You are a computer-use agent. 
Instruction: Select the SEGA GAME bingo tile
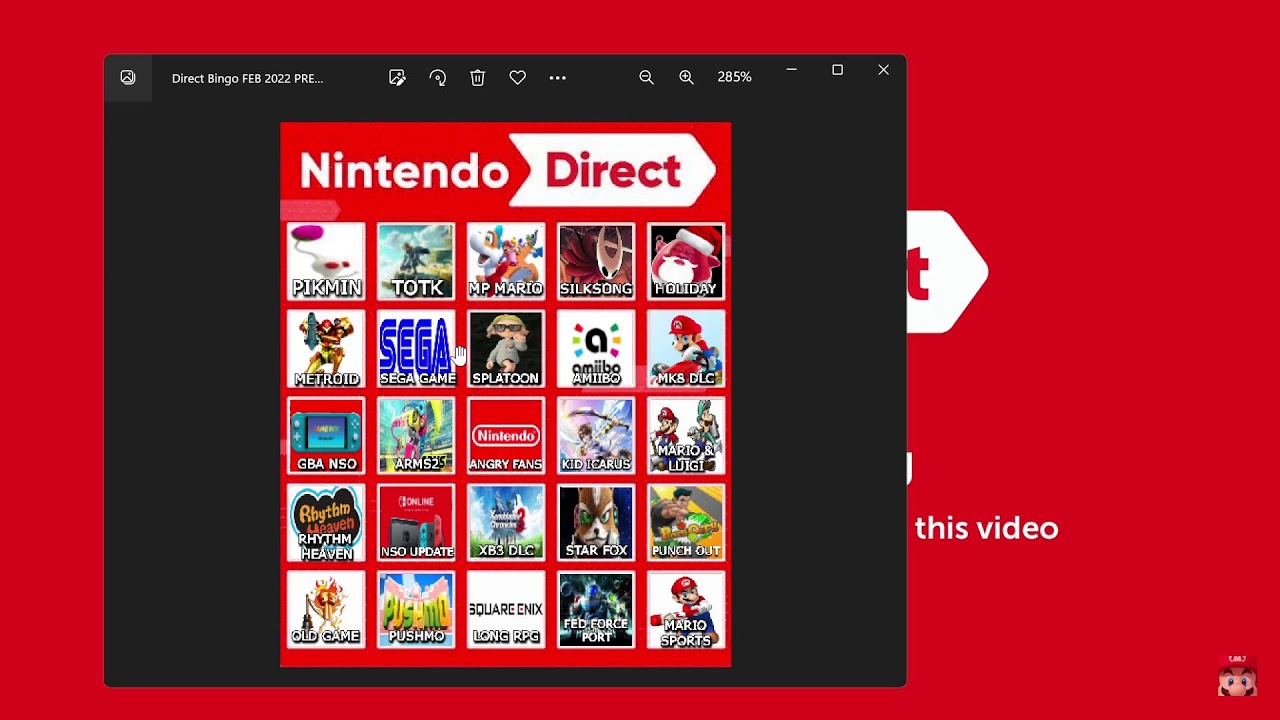click(x=416, y=349)
